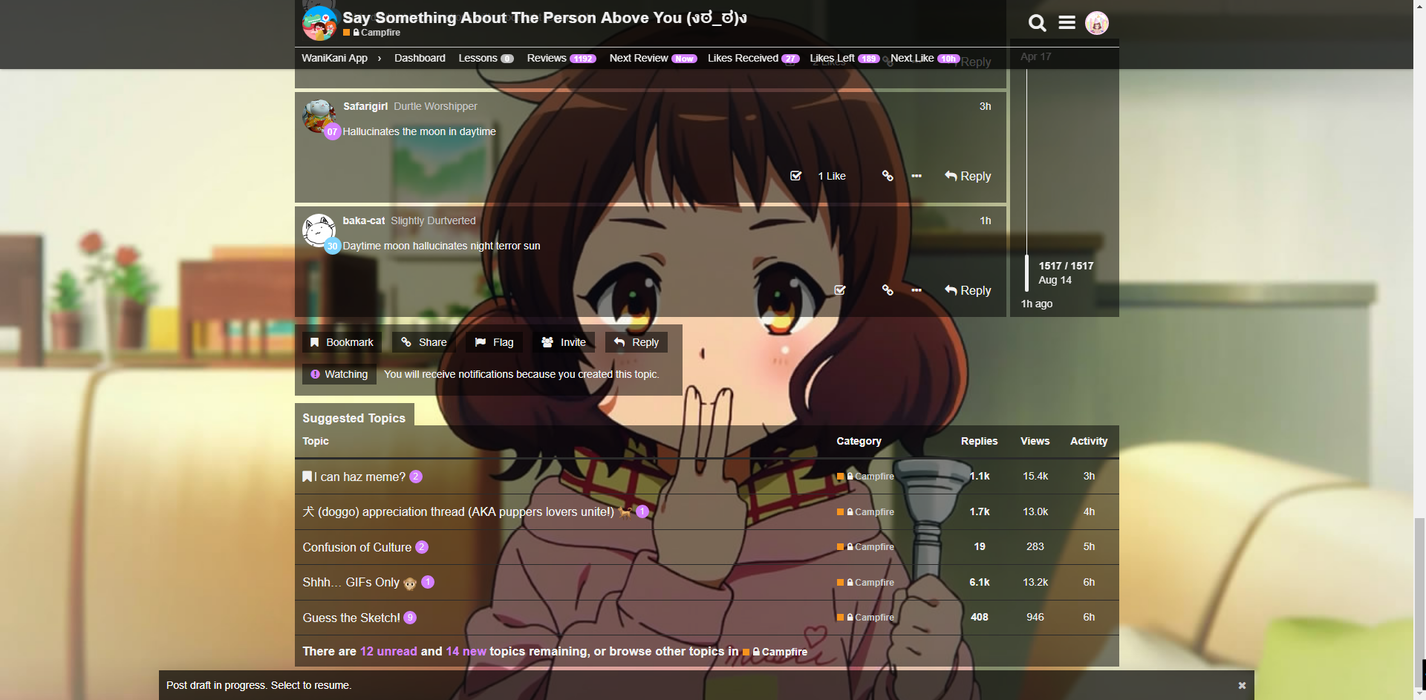The height and width of the screenshot is (700, 1426).
Task: Open 'I can haz meme?' topic
Action: (x=359, y=477)
